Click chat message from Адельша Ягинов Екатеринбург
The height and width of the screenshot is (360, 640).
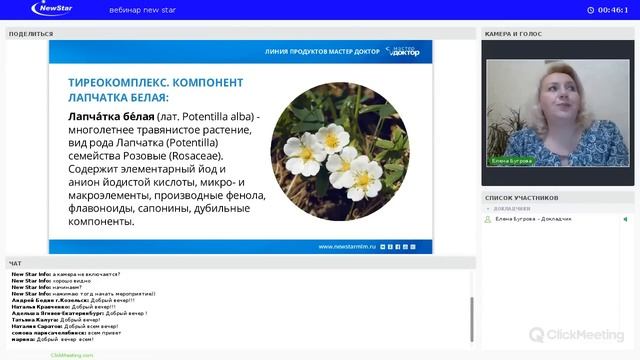pos(80,313)
